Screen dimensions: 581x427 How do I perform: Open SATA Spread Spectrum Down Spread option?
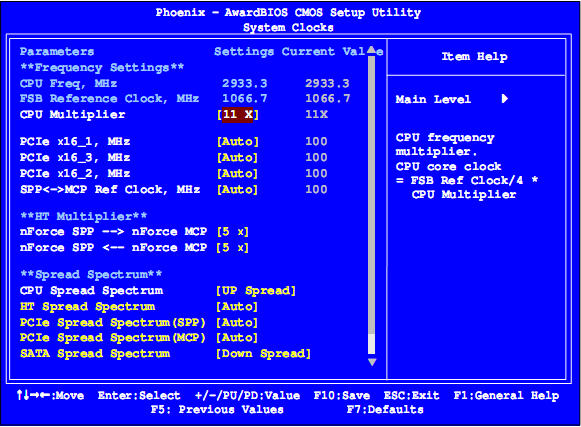263,354
